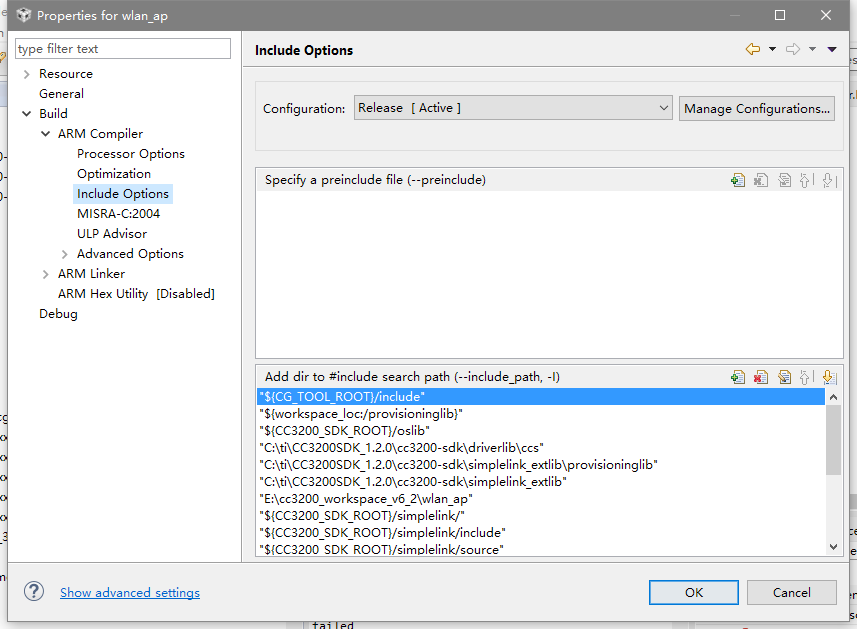This screenshot has width=857, height=629.
Task: Click Move Down icon for include search path
Action: click(828, 377)
